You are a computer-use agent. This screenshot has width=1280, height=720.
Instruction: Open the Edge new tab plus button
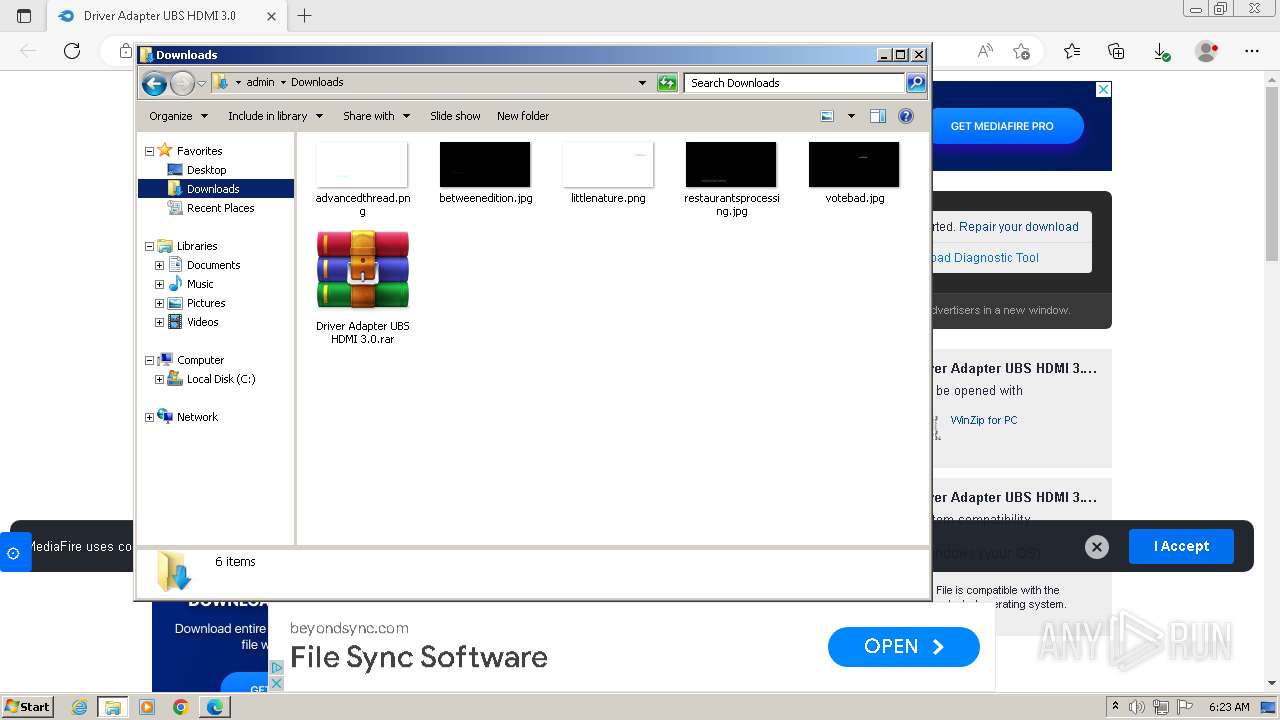pos(305,15)
